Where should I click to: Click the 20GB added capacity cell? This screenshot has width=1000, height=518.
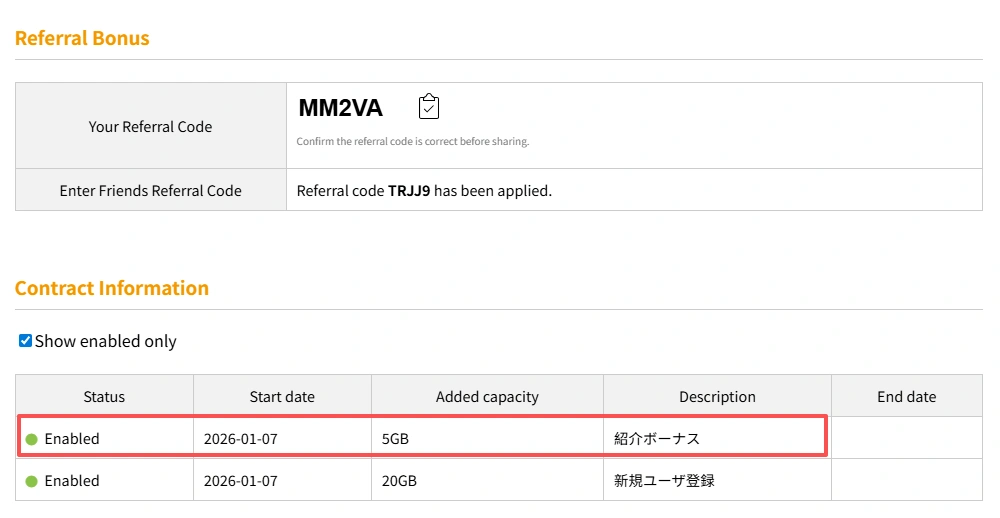point(399,481)
